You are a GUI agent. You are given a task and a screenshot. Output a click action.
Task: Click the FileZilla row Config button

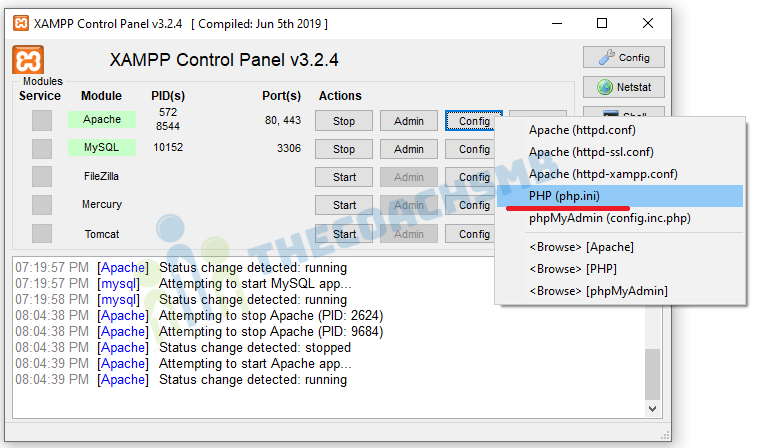tap(470, 177)
